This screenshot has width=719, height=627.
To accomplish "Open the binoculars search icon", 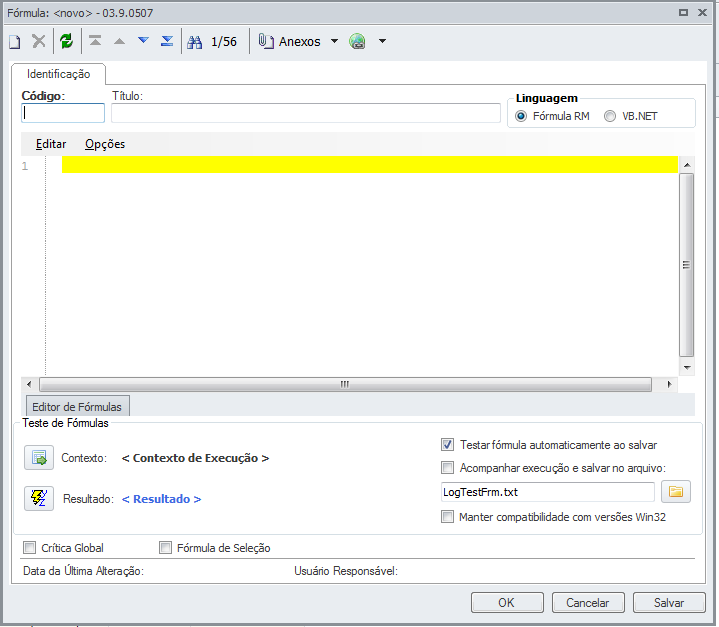I will [x=194, y=42].
